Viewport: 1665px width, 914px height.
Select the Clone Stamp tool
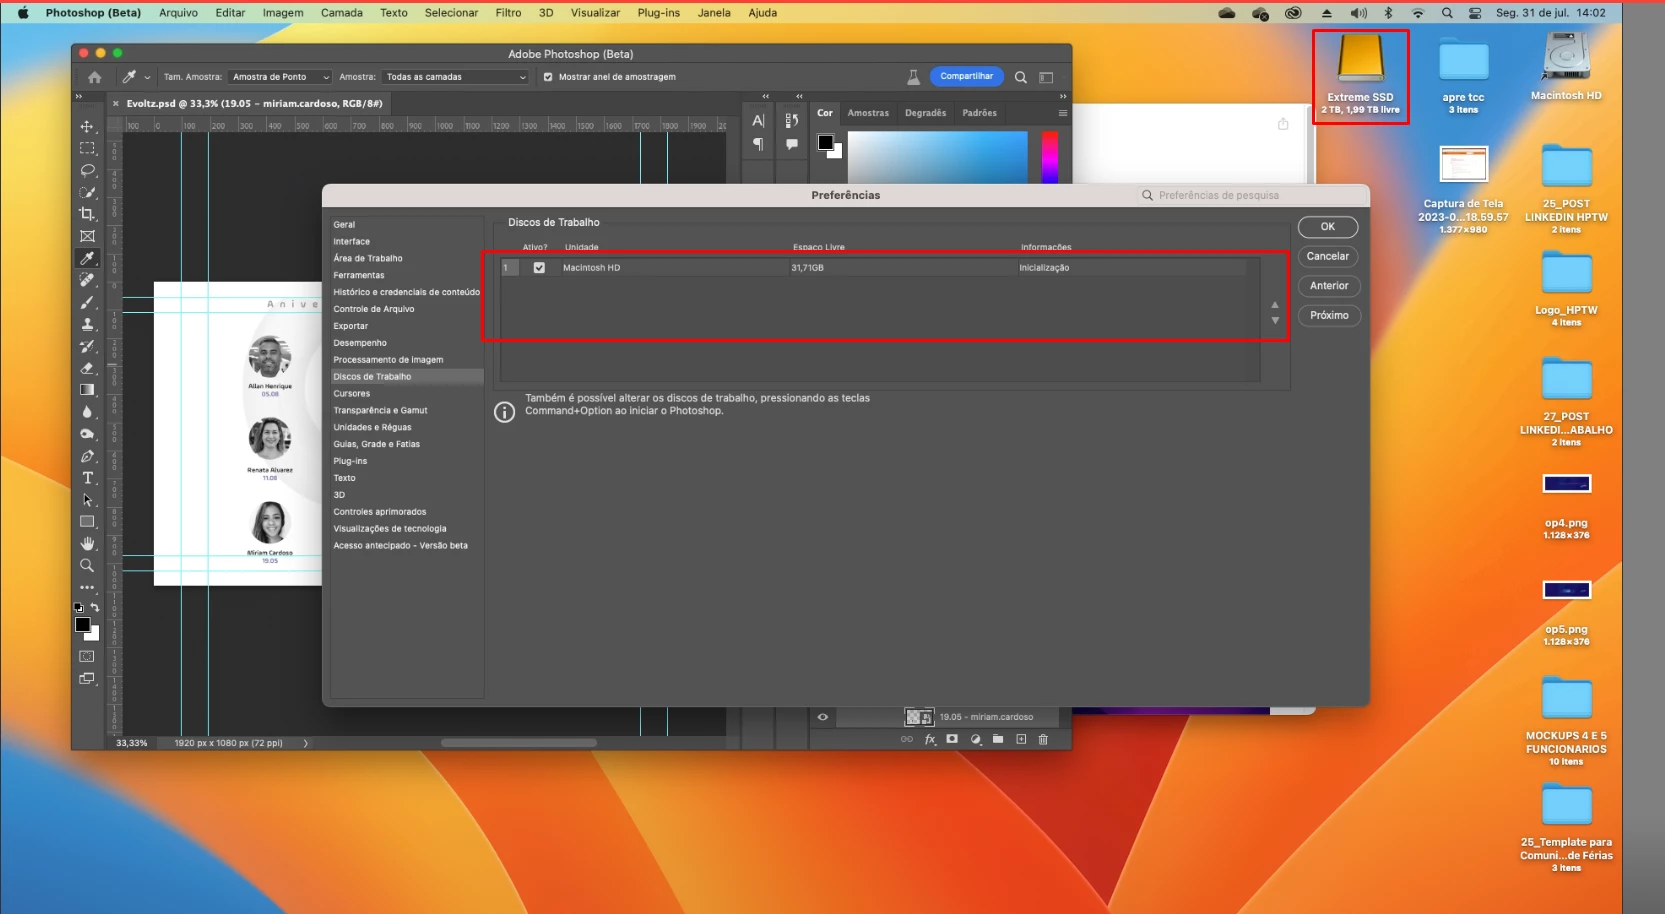click(x=87, y=324)
